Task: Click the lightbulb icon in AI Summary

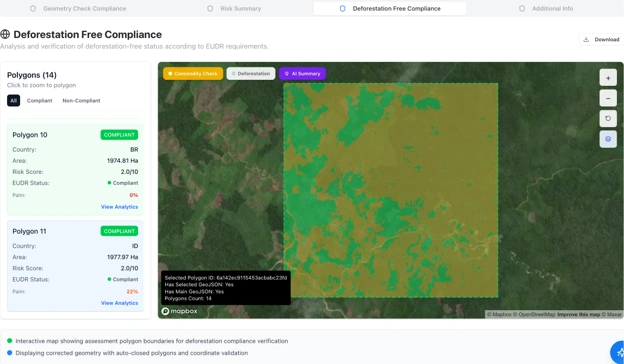Action: pyautogui.click(x=287, y=74)
